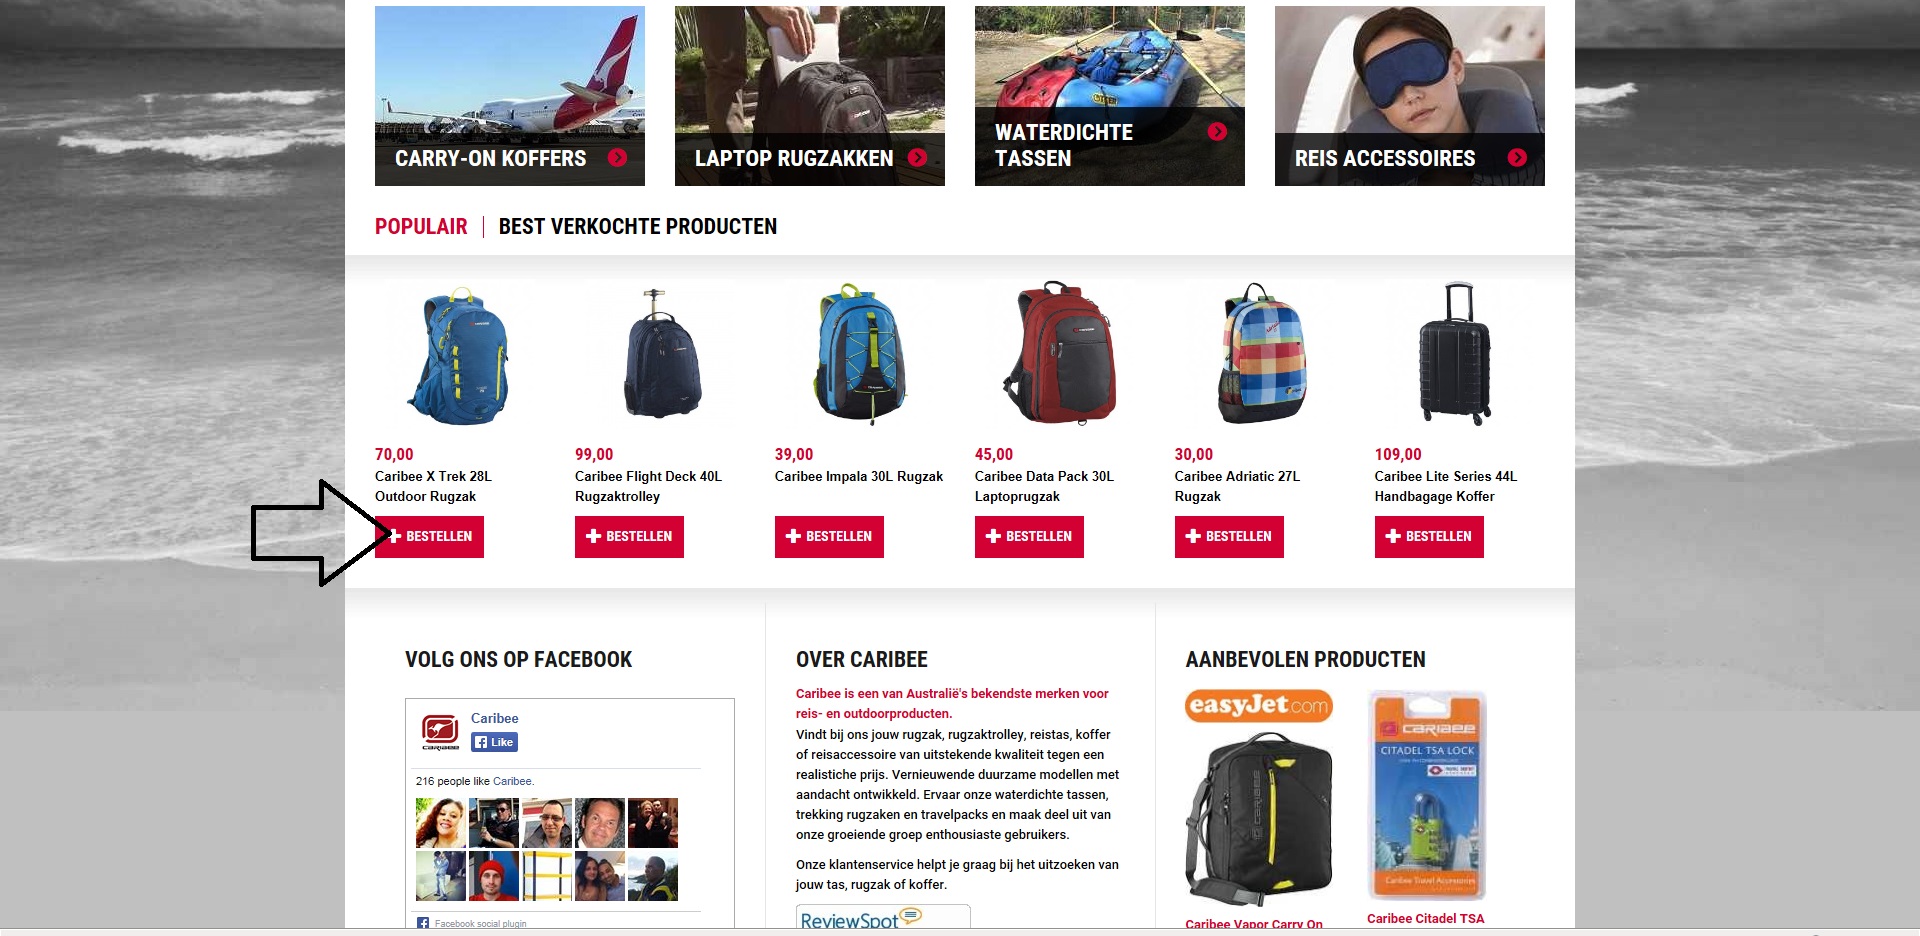Switch to the Populair tab
This screenshot has width=1920, height=936.
pos(421,227)
